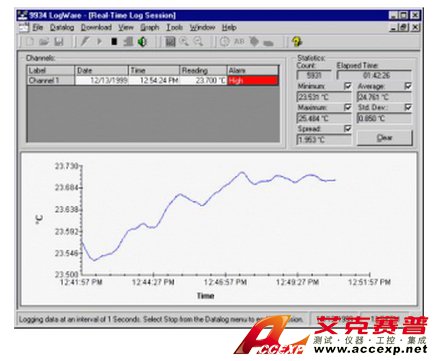Image resolution: width=435 pixels, height=361 pixels.
Task: Open the Graph menu
Action: [x=150, y=27]
